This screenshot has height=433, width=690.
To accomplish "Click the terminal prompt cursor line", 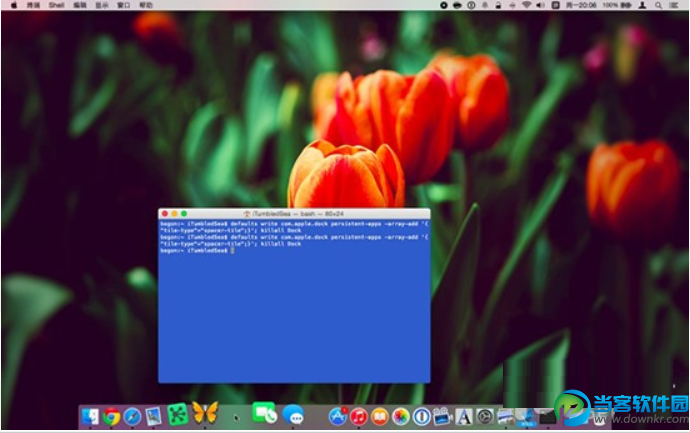I will click(197, 250).
